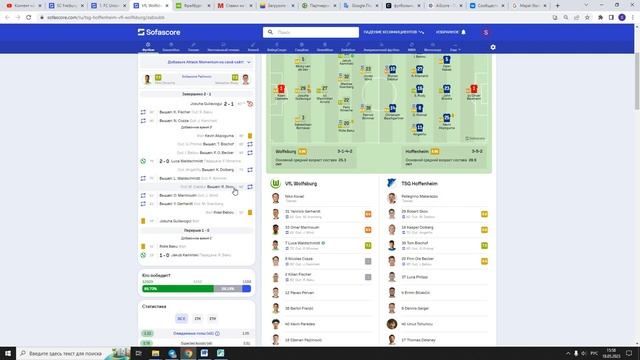Select ВСЕ statistics period
The height and width of the screenshot is (360, 640).
[182, 318]
